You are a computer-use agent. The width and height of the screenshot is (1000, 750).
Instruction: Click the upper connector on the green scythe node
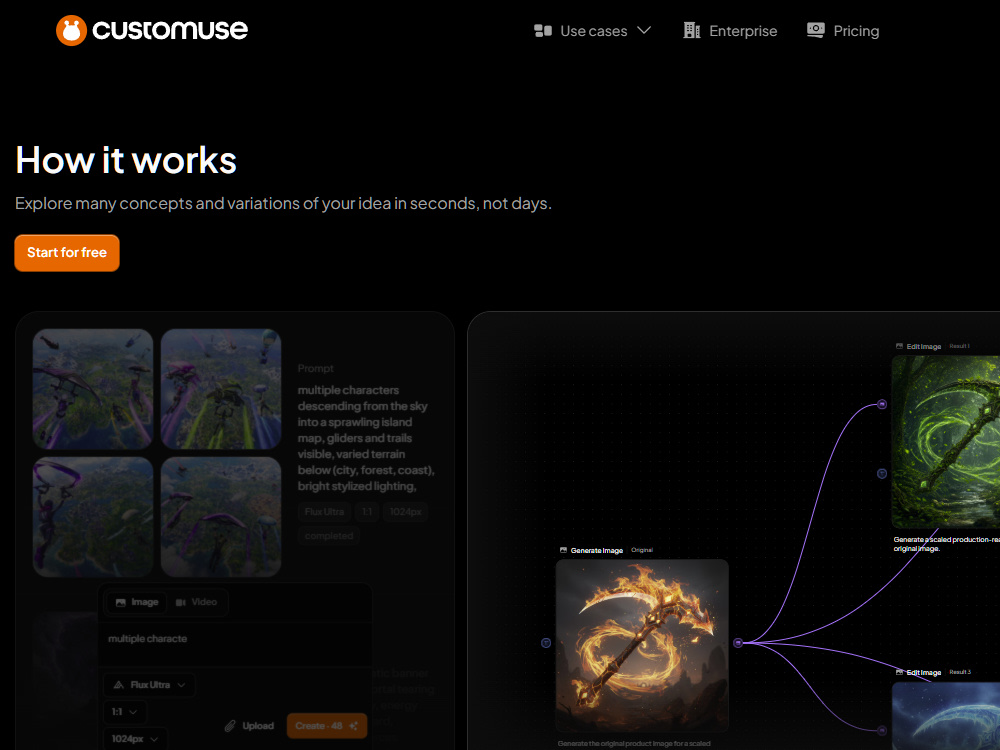[882, 404]
